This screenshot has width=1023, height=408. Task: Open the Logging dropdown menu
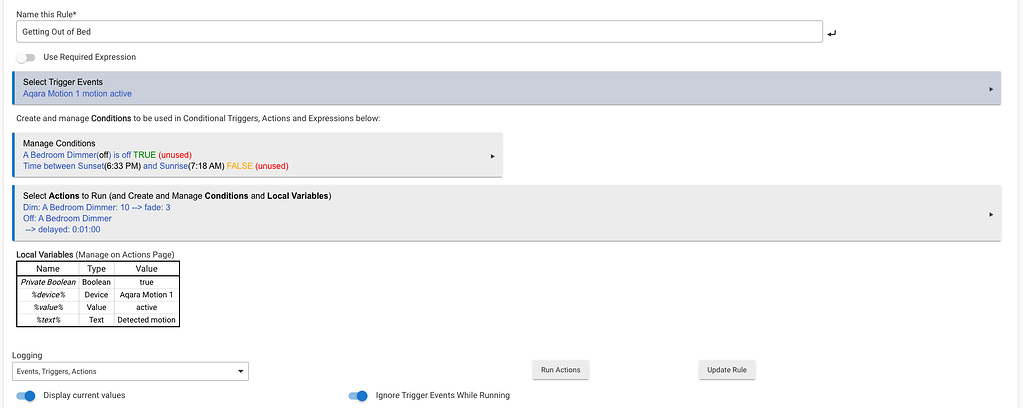tap(130, 371)
